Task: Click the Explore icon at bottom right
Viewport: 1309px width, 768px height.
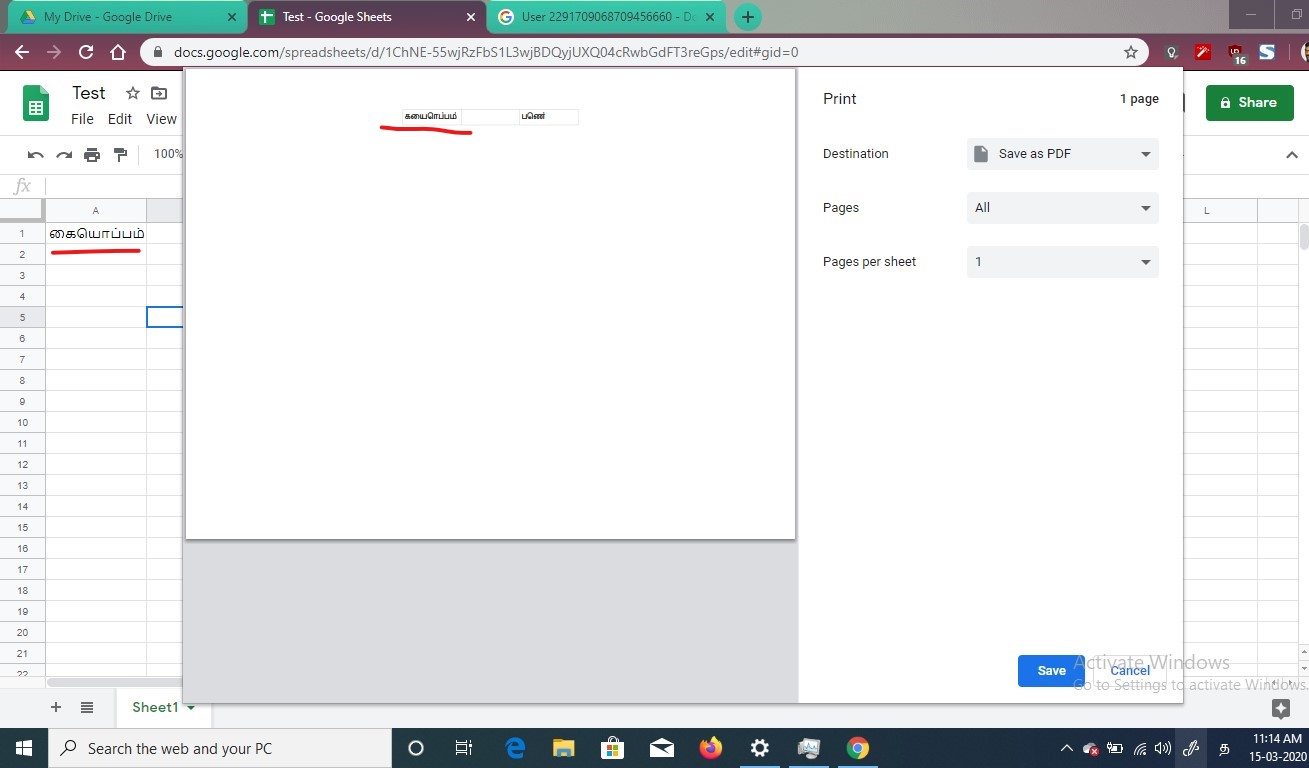Action: point(1281,708)
